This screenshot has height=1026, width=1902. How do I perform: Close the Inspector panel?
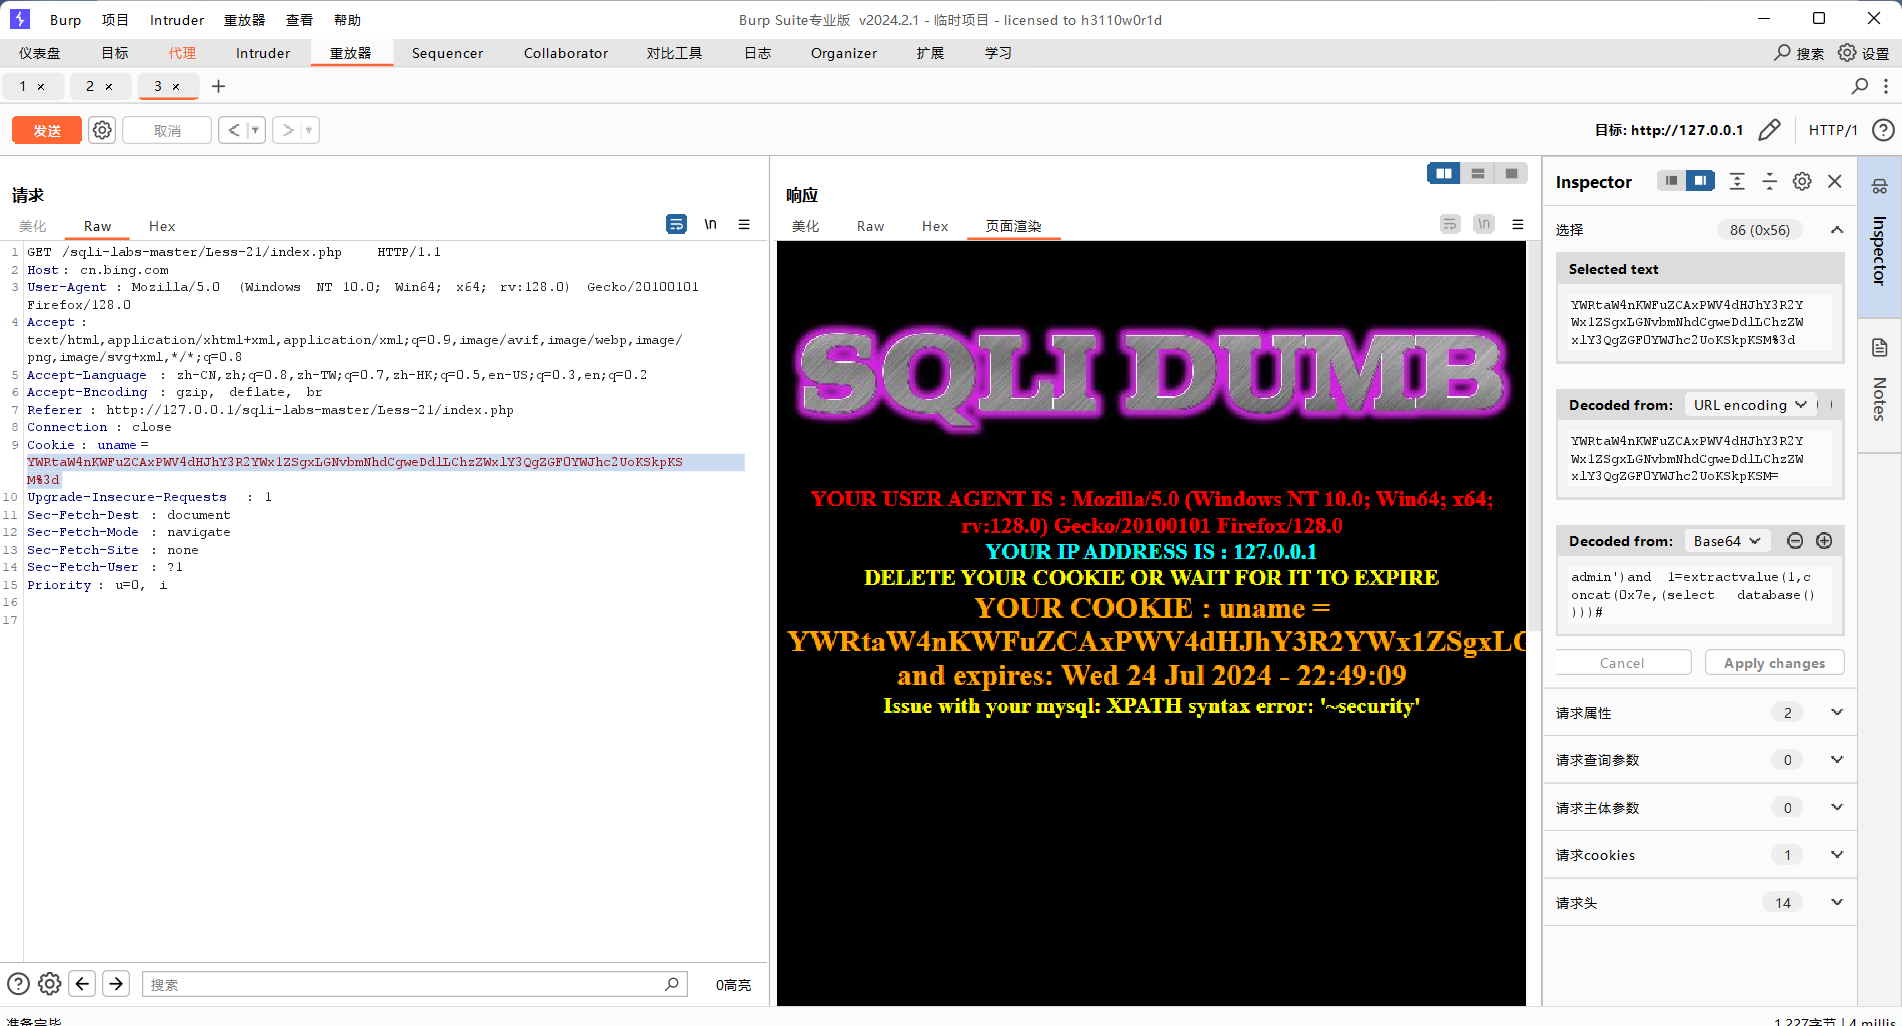[x=1835, y=181]
